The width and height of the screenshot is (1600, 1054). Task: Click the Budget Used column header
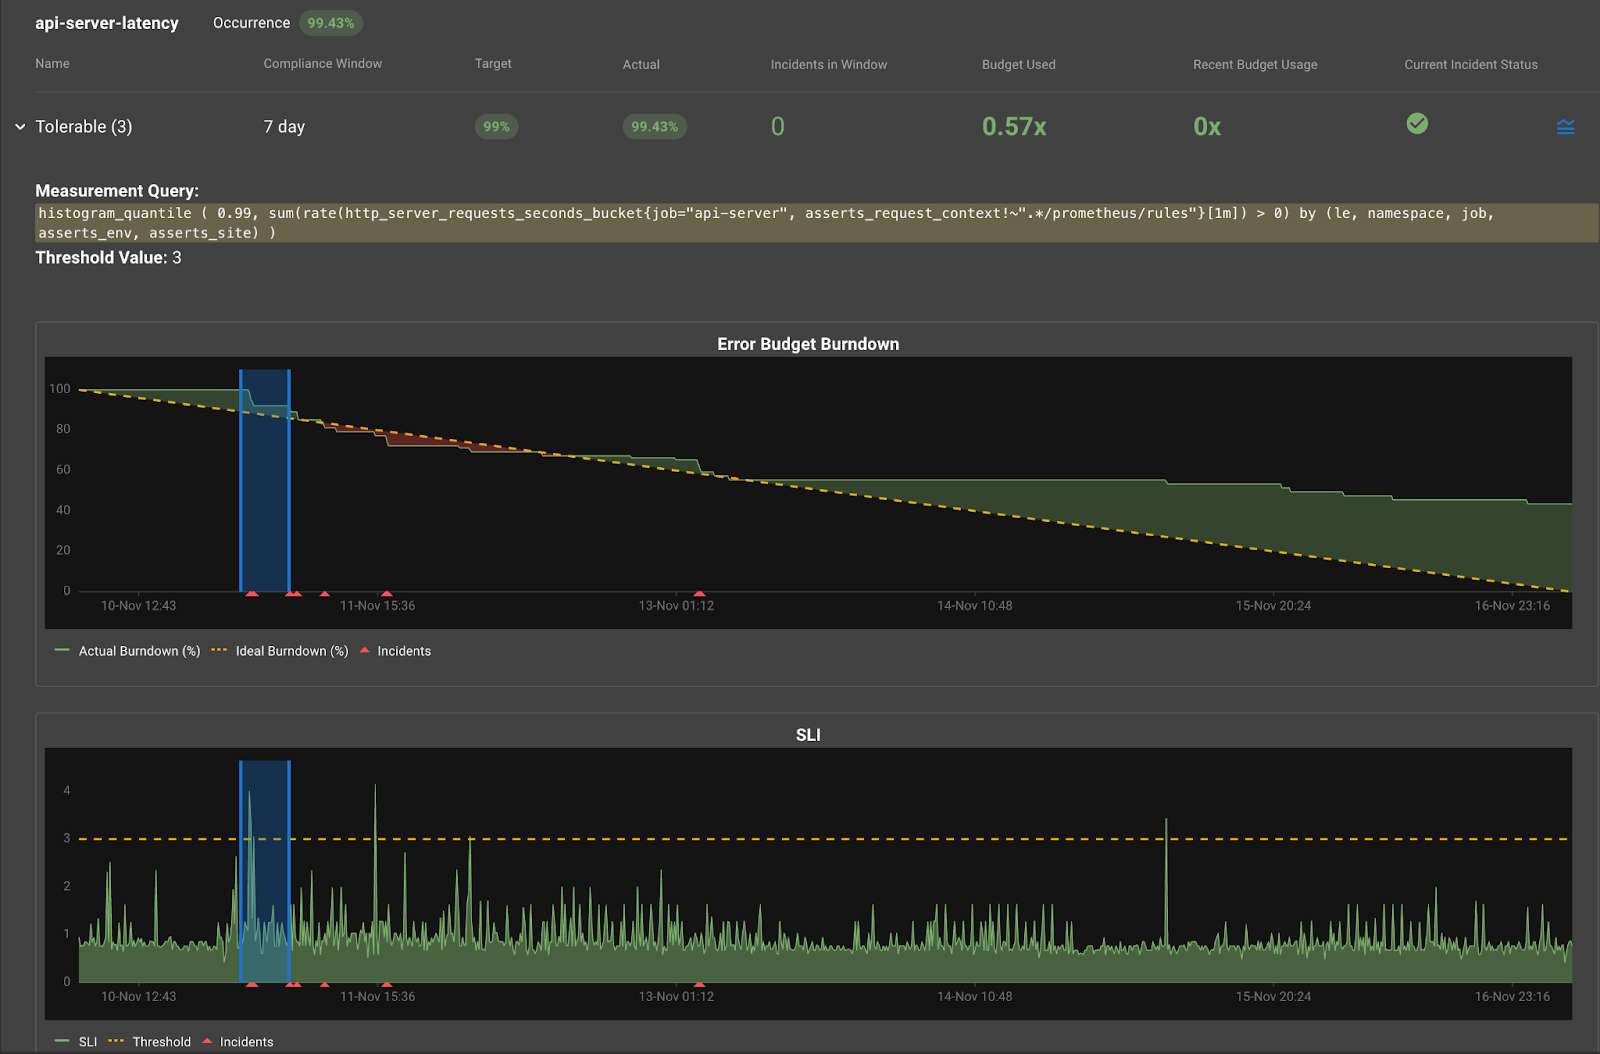(x=1018, y=65)
